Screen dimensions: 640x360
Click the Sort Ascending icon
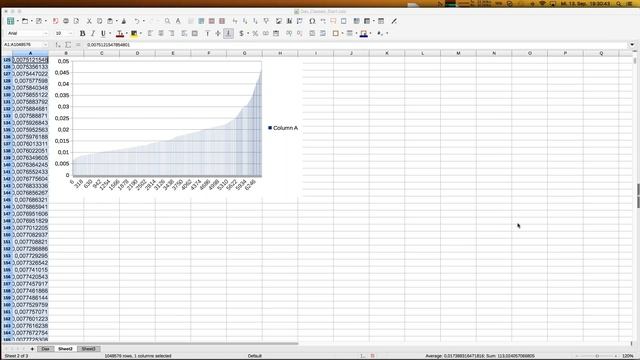(x=245, y=21)
